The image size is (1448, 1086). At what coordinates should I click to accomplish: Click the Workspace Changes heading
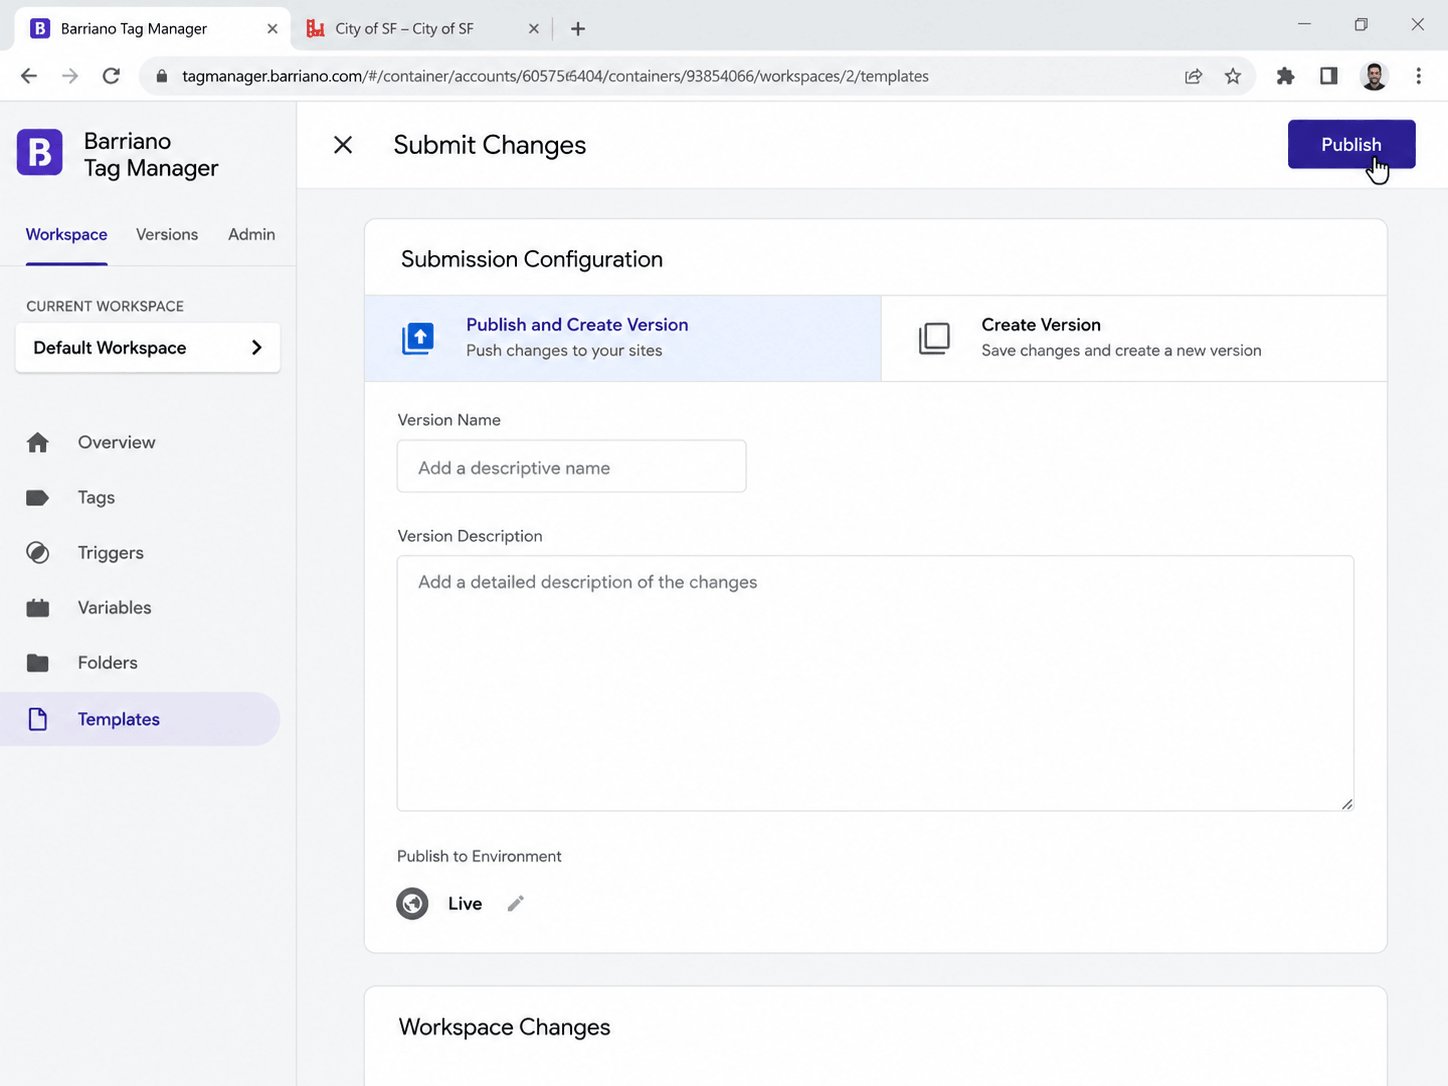[x=504, y=1027]
